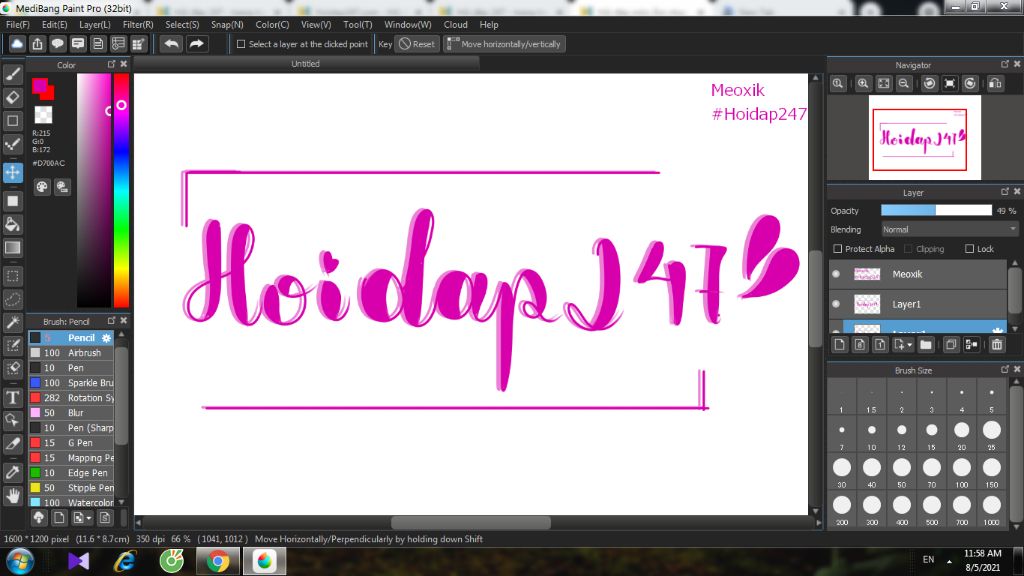Activate the Move tool
Viewport: 1024px width, 576px height.
[x=12, y=172]
